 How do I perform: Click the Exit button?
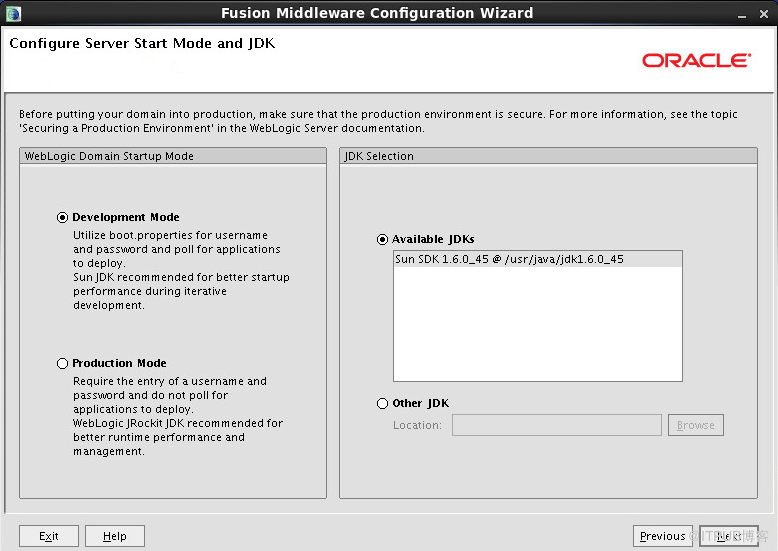tap(49, 536)
